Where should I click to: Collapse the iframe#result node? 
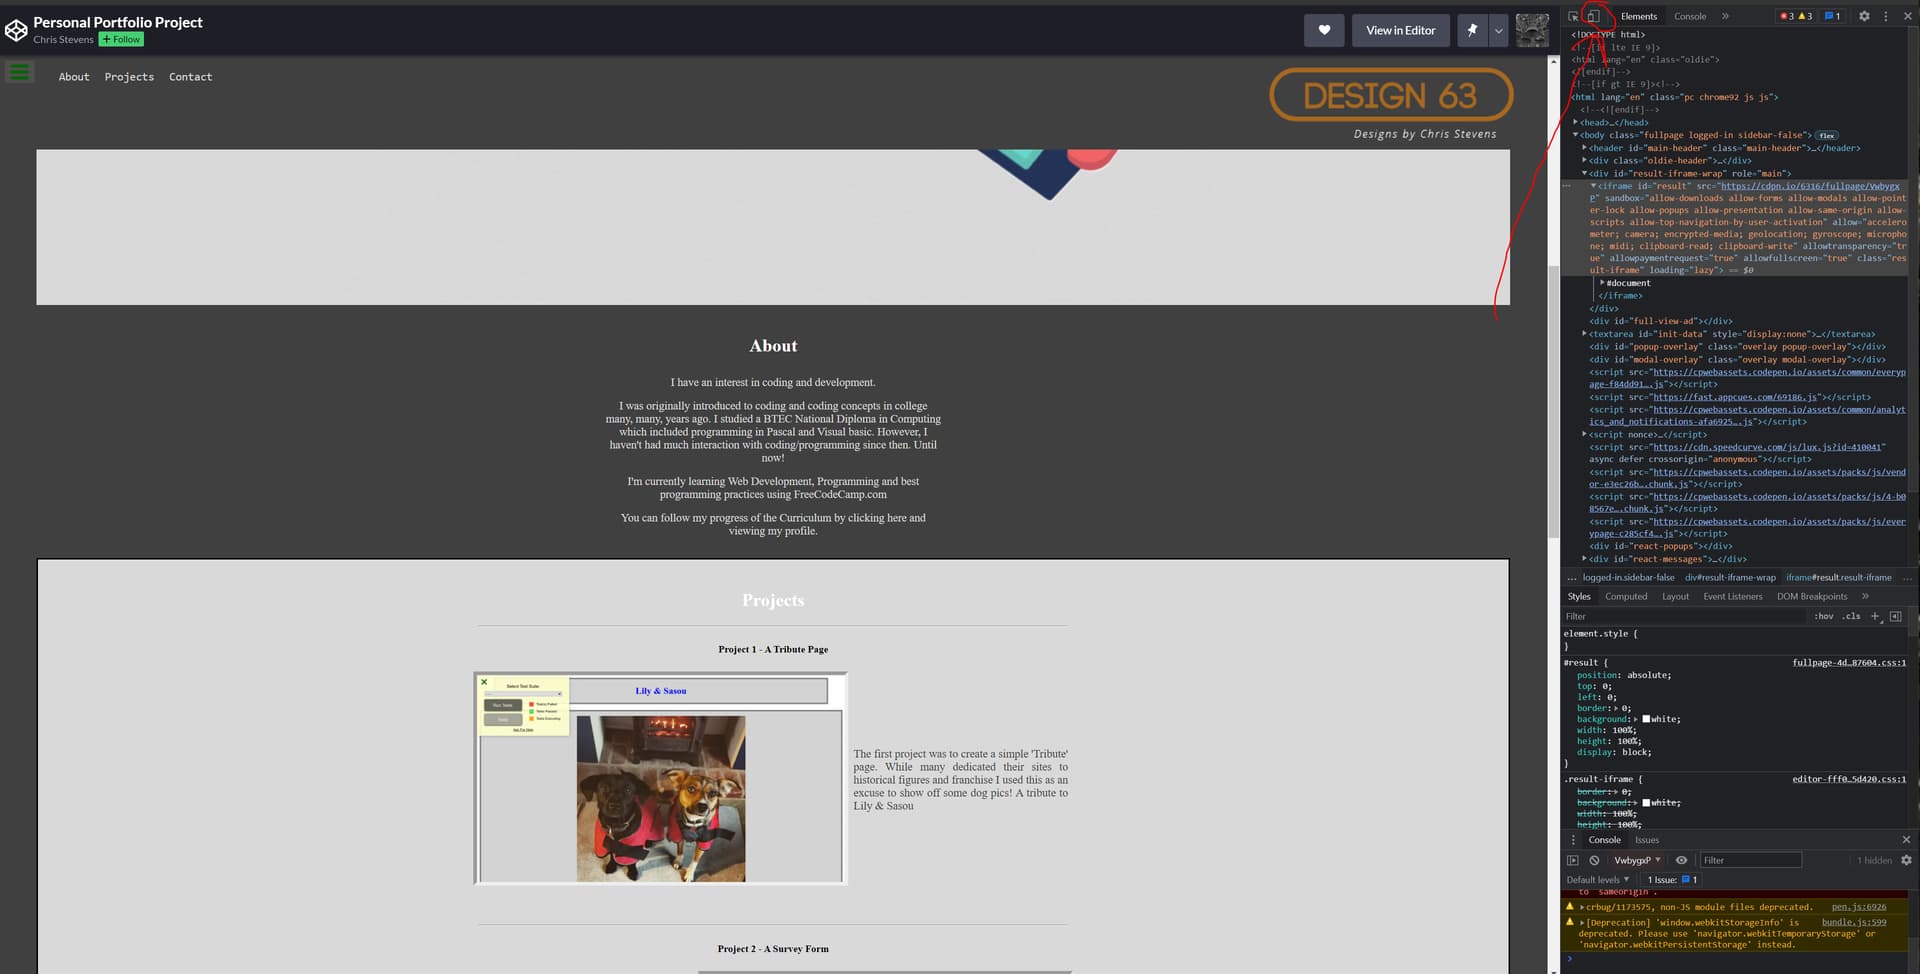click(x=1594, y=186)
